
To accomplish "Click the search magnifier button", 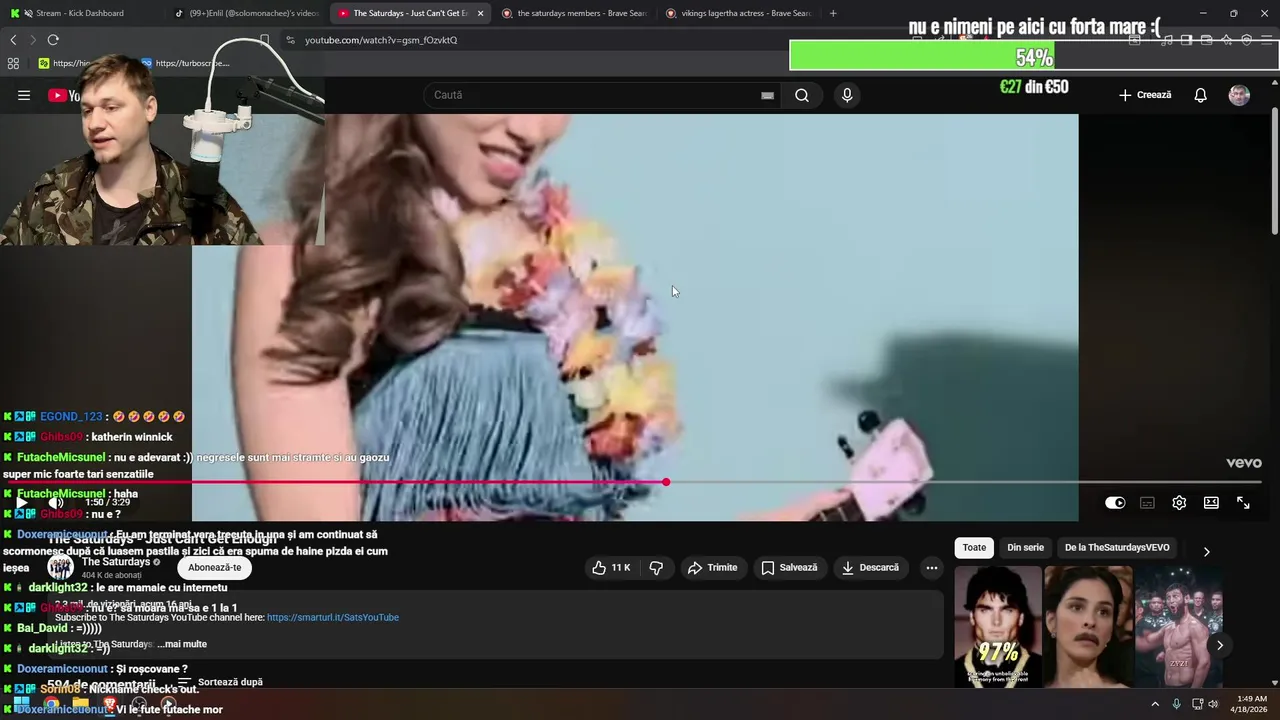I will pos(802,95).
